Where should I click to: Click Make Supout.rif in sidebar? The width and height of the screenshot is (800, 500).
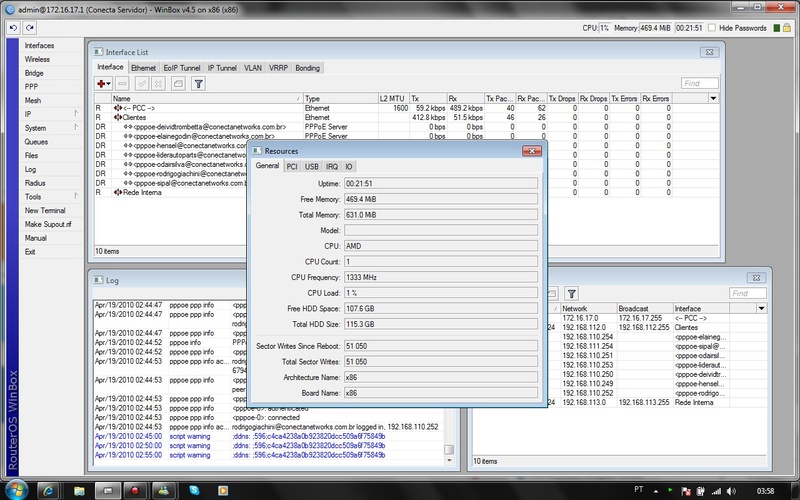[48, 224]
